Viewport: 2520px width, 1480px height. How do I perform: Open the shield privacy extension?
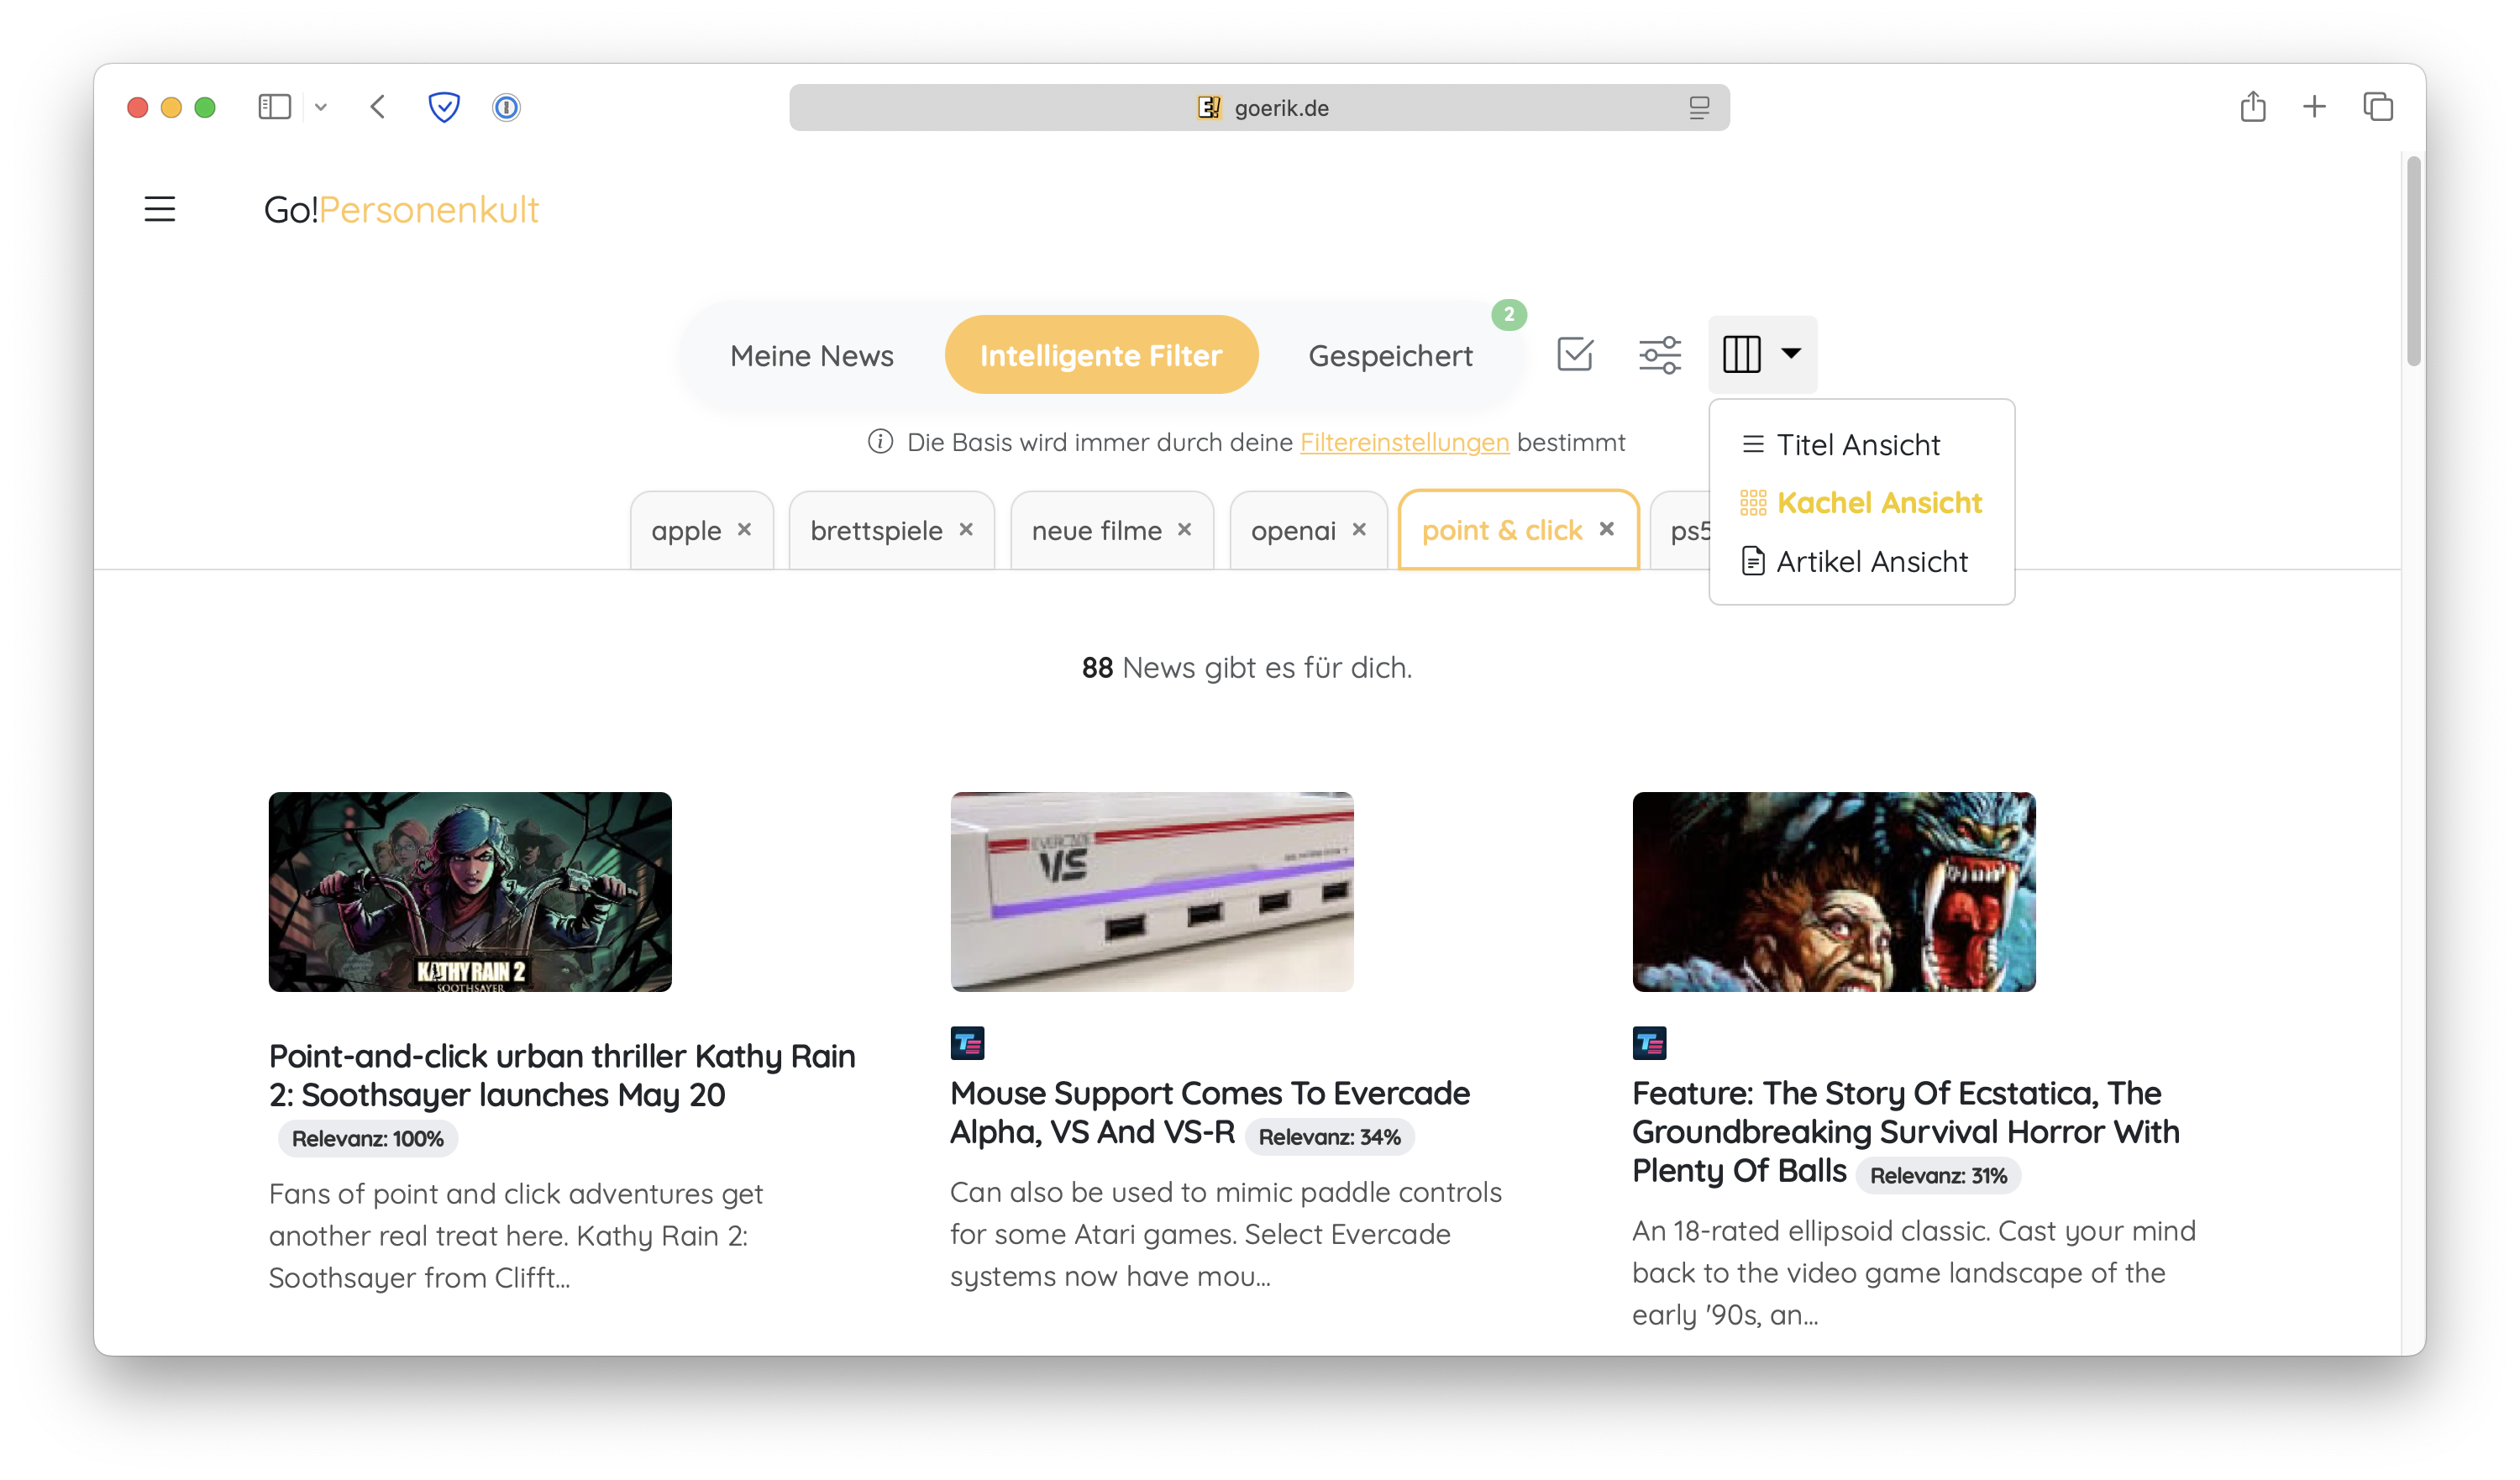coord(444,107)
